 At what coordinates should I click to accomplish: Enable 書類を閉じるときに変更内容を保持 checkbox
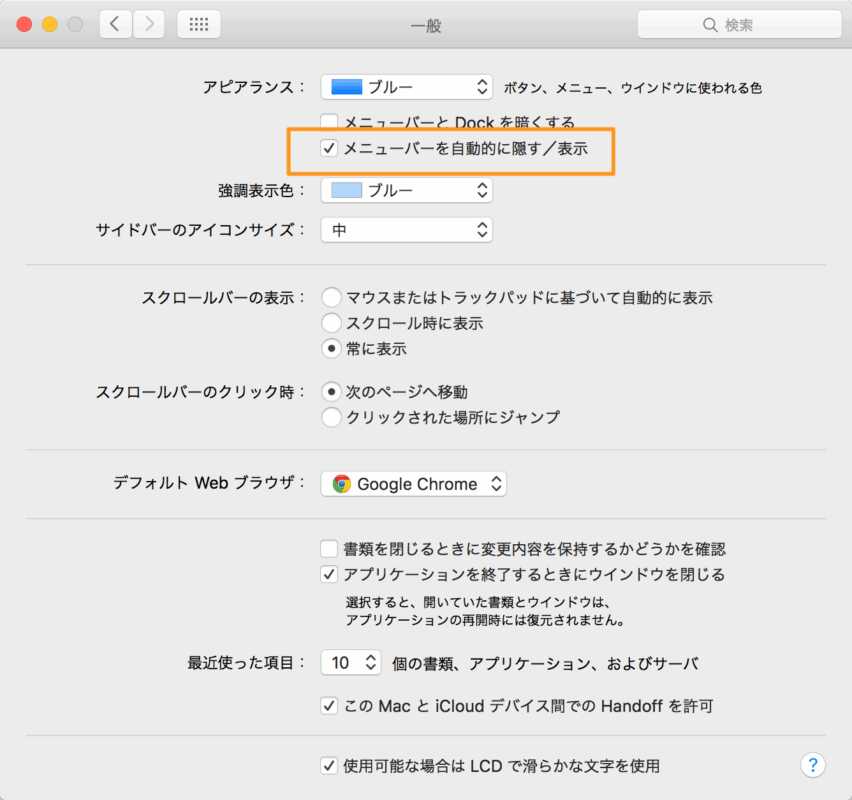pyautogui.click(x=329, y=548)
